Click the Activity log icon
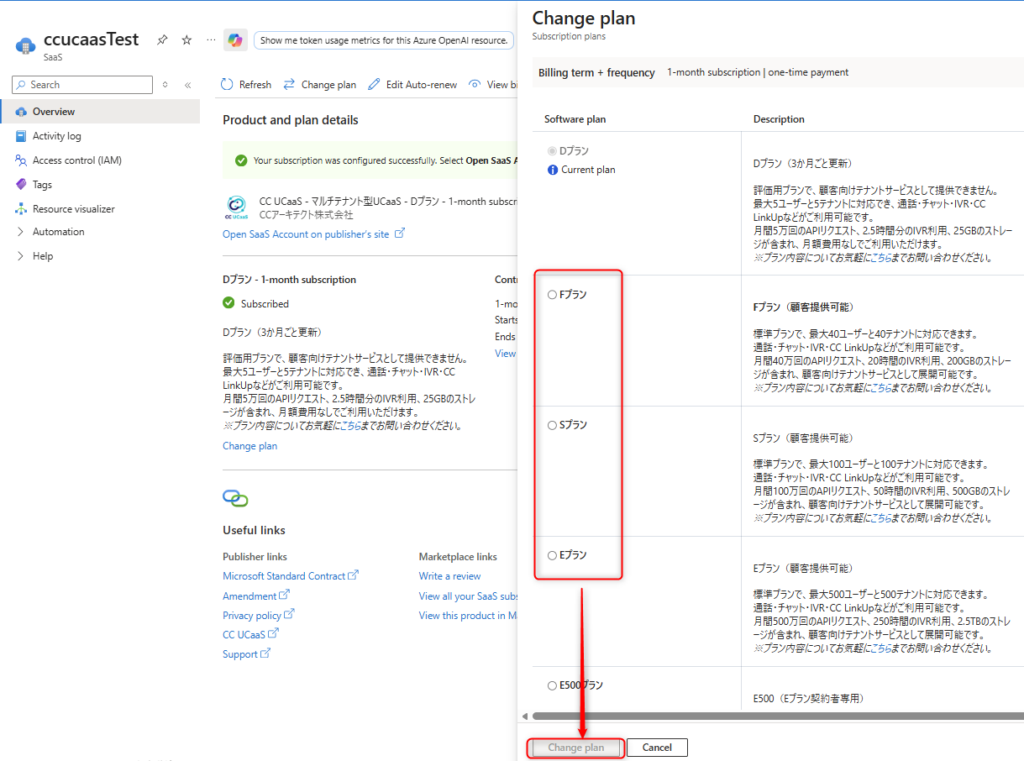 tap(21, 136)
